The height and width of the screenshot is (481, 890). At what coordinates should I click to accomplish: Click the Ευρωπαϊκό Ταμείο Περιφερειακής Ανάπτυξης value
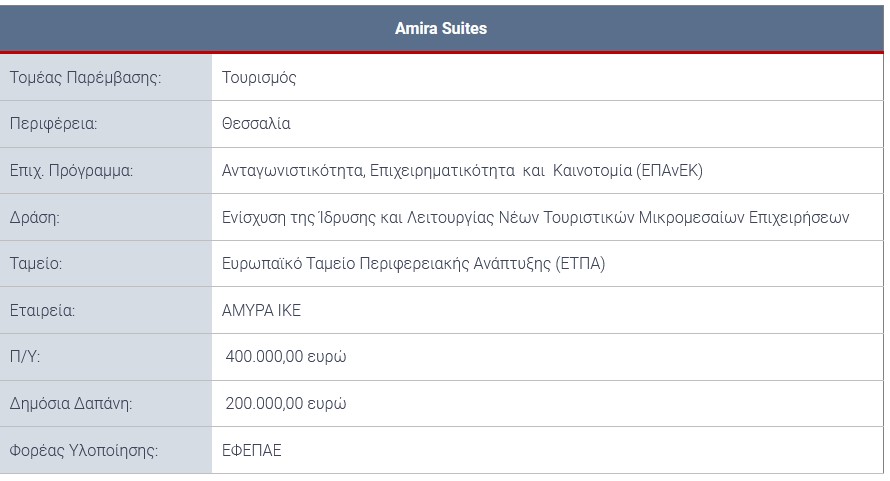413,264
